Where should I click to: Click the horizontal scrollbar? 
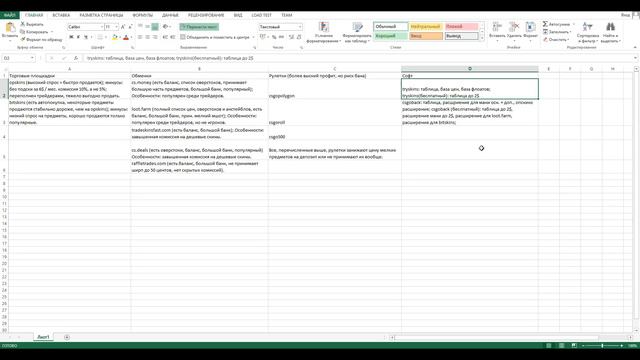pyautogui.click(x=511, y=338)
